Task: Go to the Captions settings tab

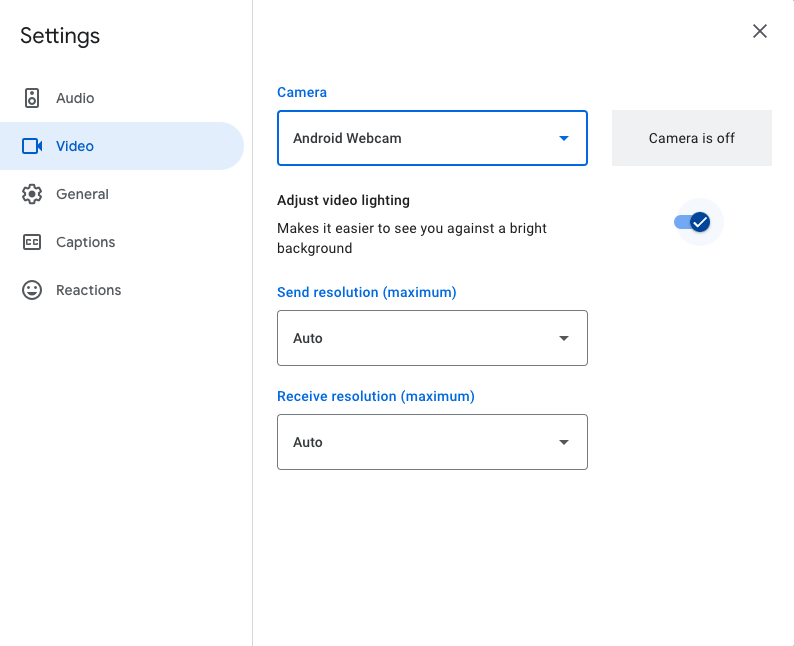Action: [85, 242]
